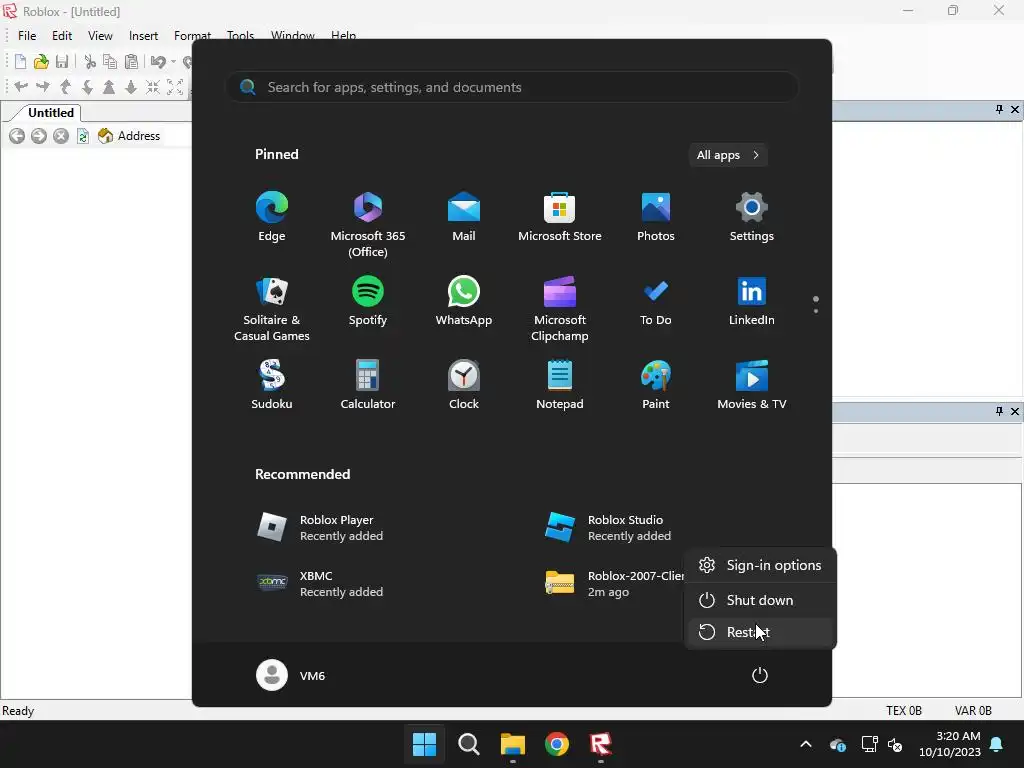Viewport: 1024px width, 768px height.
Task: Open Spotify from pinned apps
Action: pos(368,302)
